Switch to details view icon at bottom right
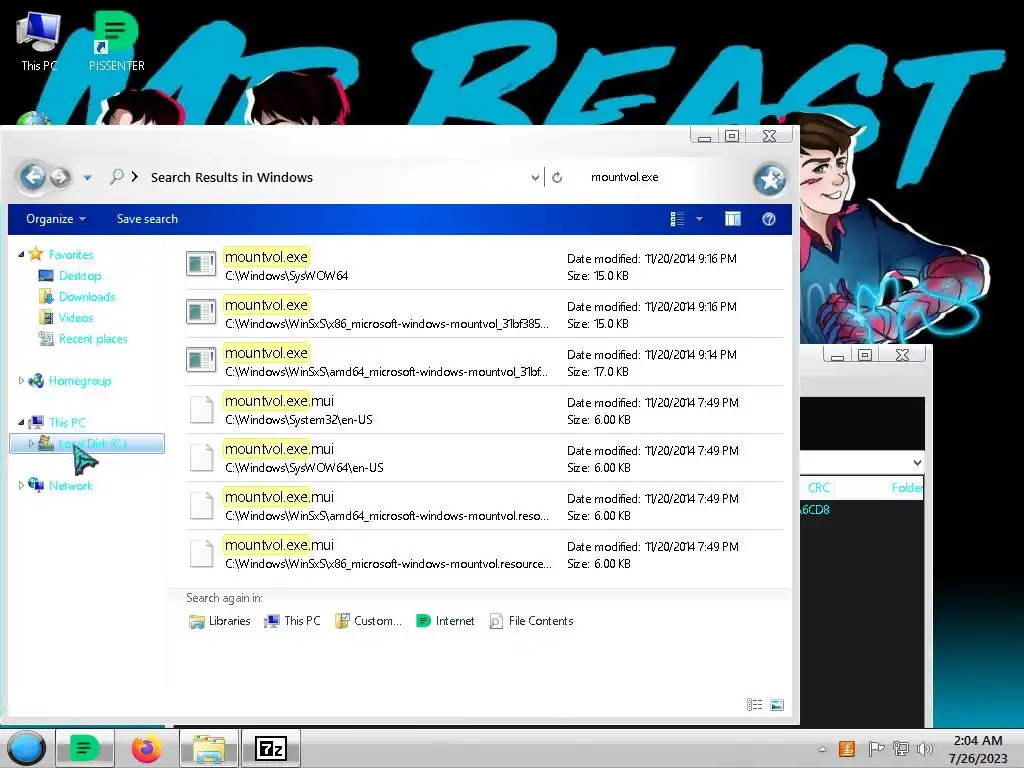 754,705
